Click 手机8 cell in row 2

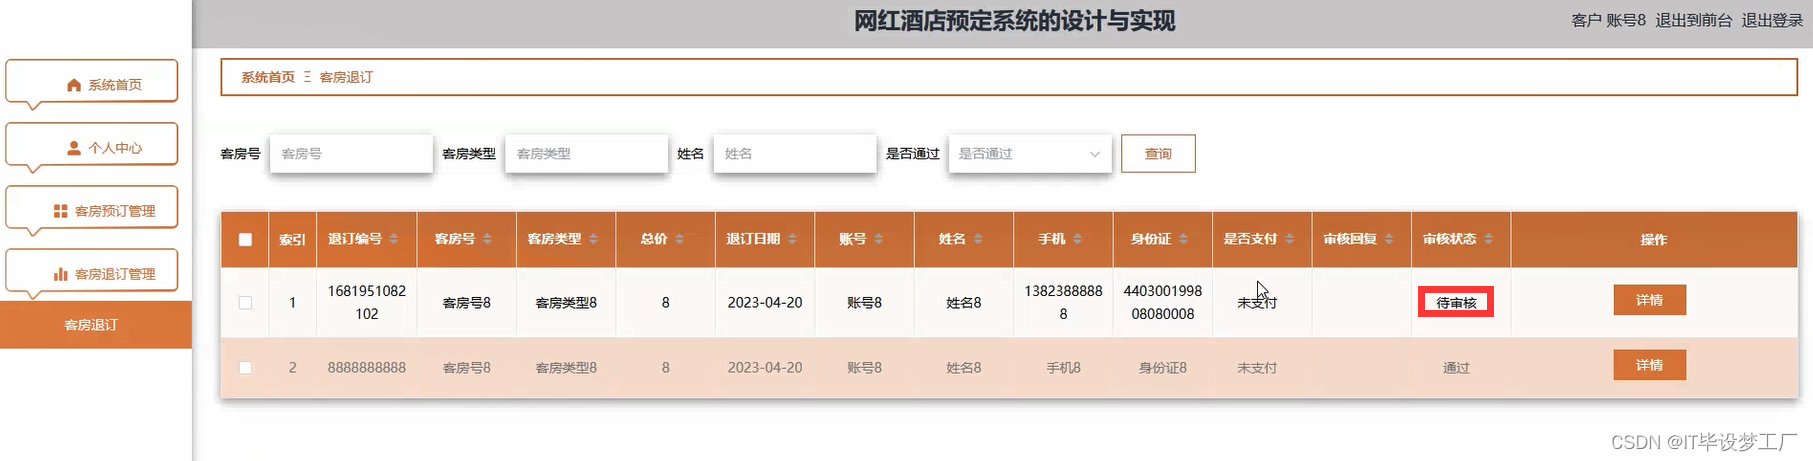click(x=1063, y=367)
